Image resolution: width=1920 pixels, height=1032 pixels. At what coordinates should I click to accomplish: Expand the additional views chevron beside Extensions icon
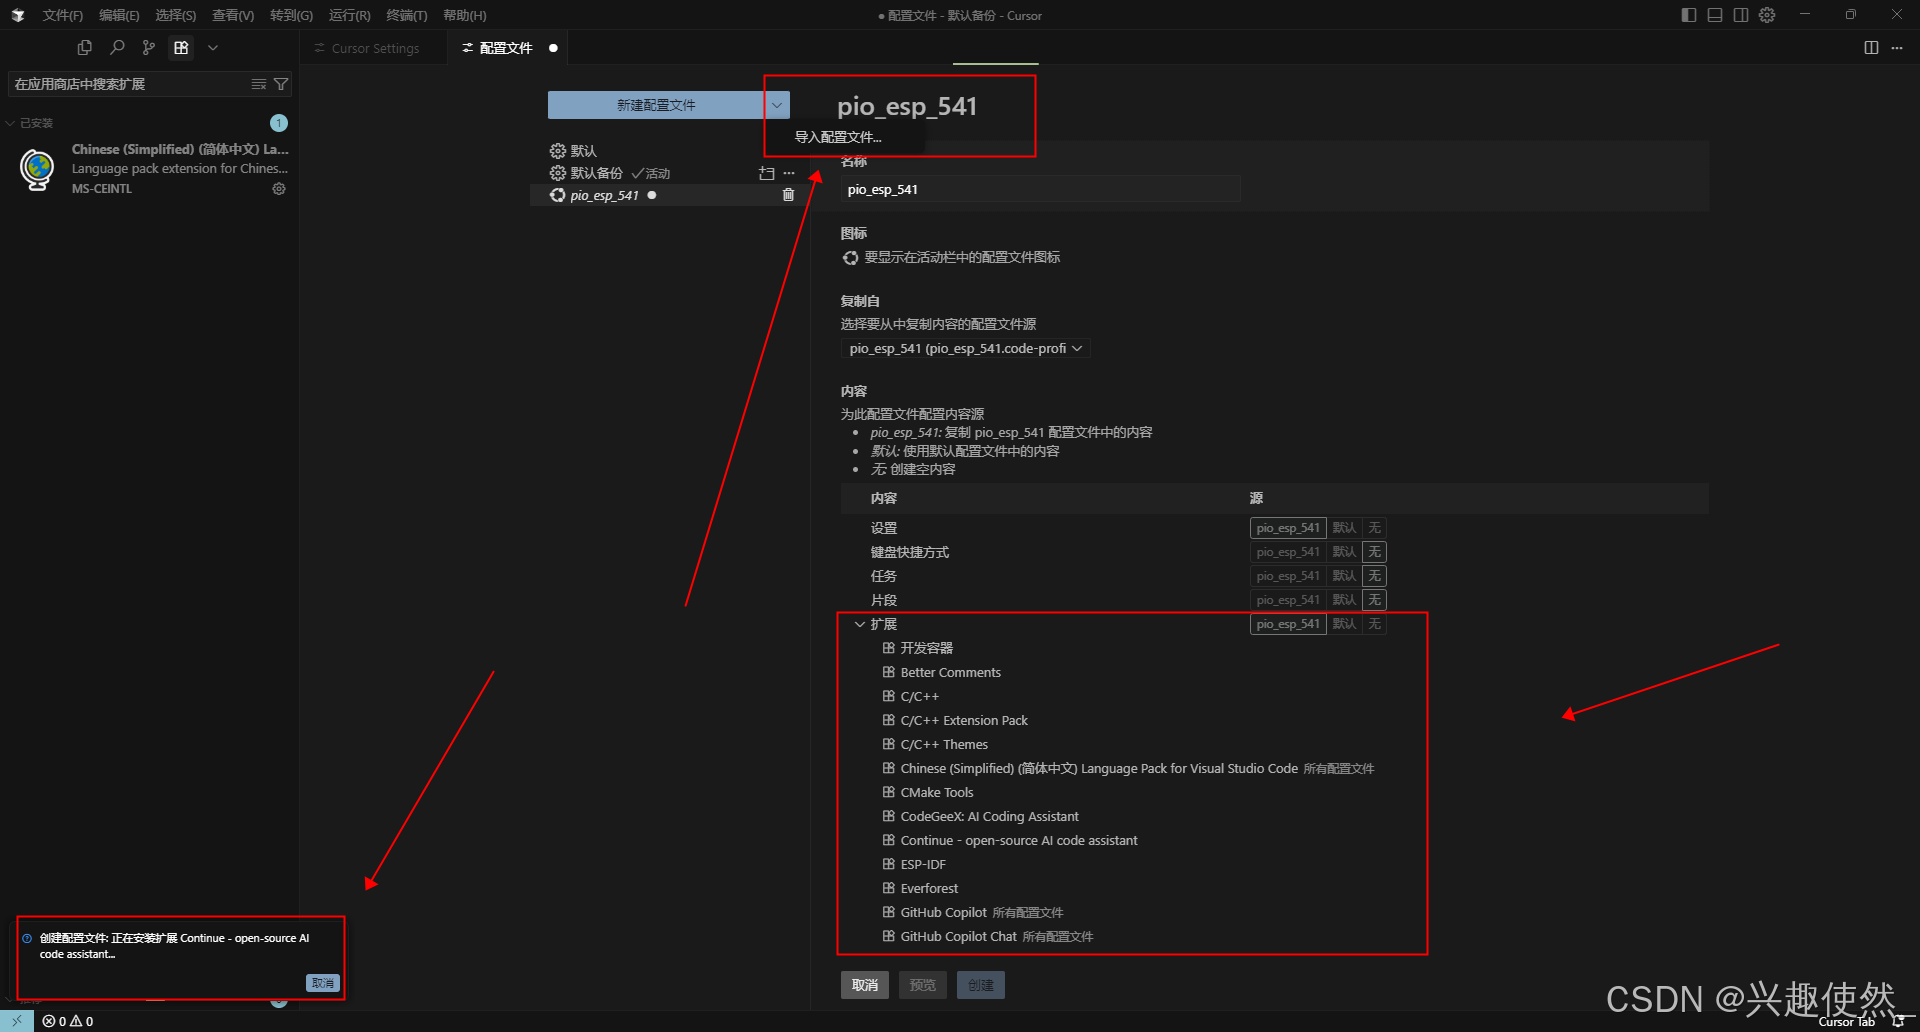pyautogui.click(x=213, y=47)
